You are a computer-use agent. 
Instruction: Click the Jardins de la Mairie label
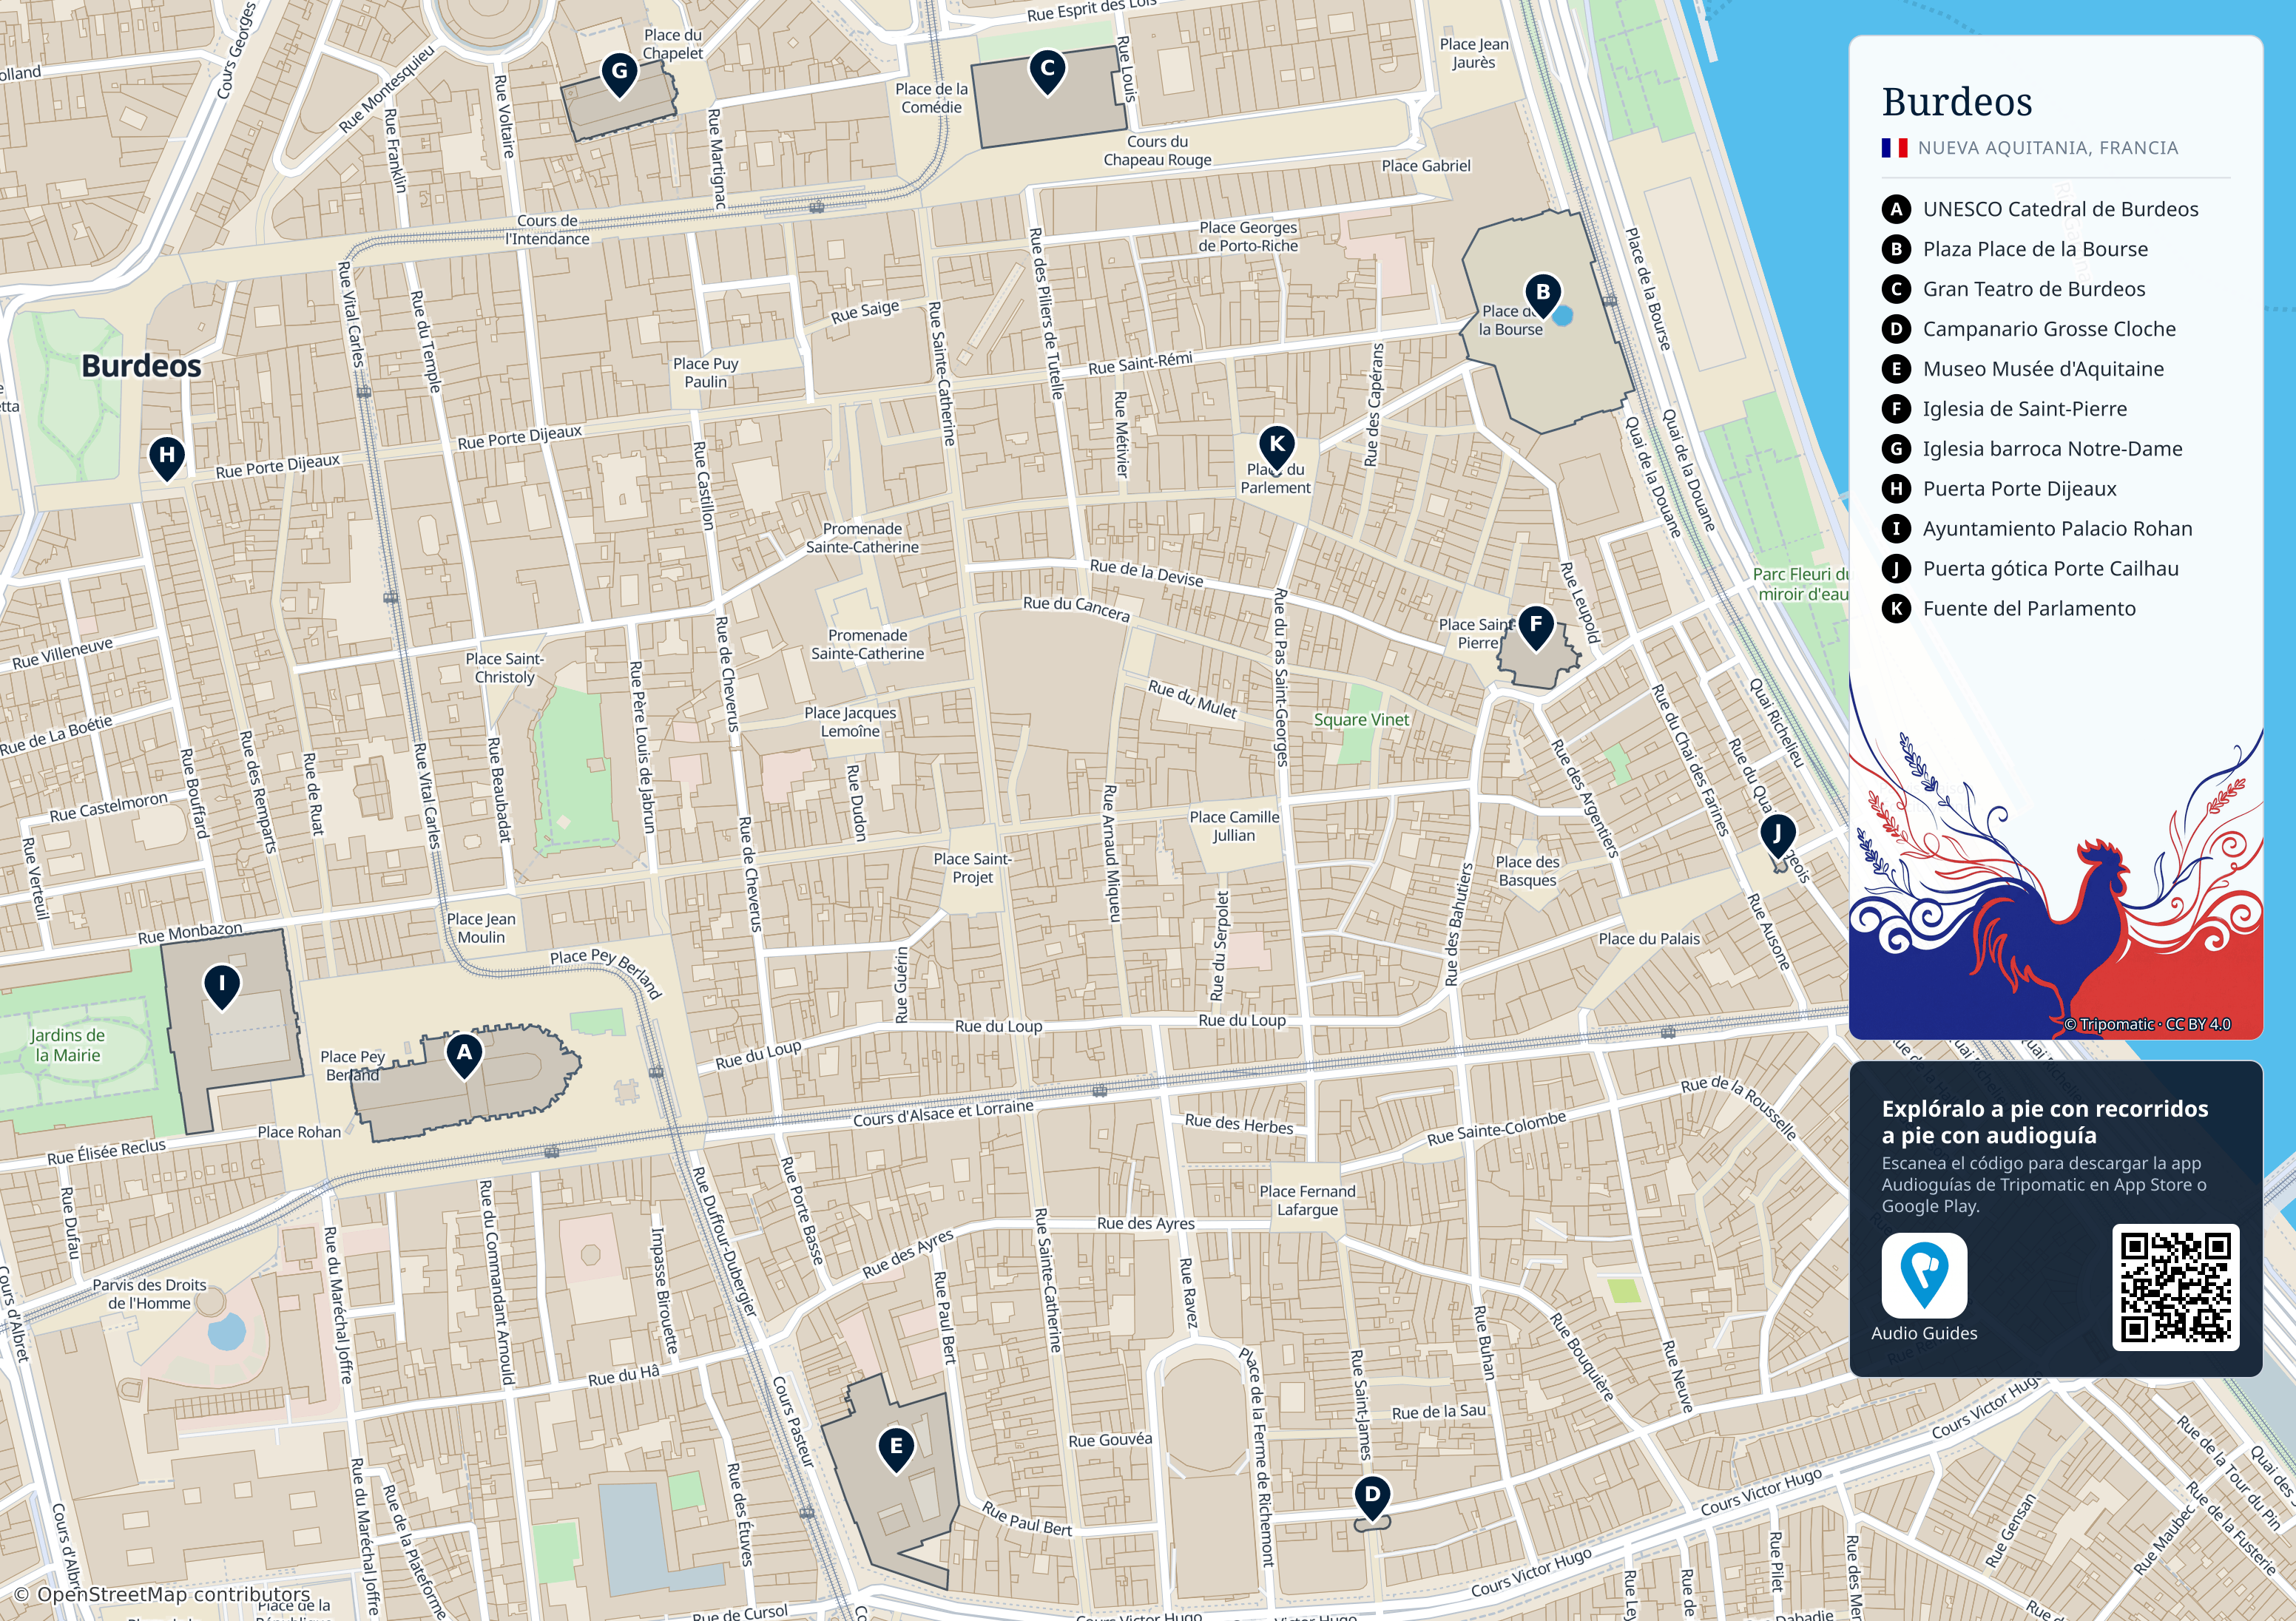(x=67, y=1045)
